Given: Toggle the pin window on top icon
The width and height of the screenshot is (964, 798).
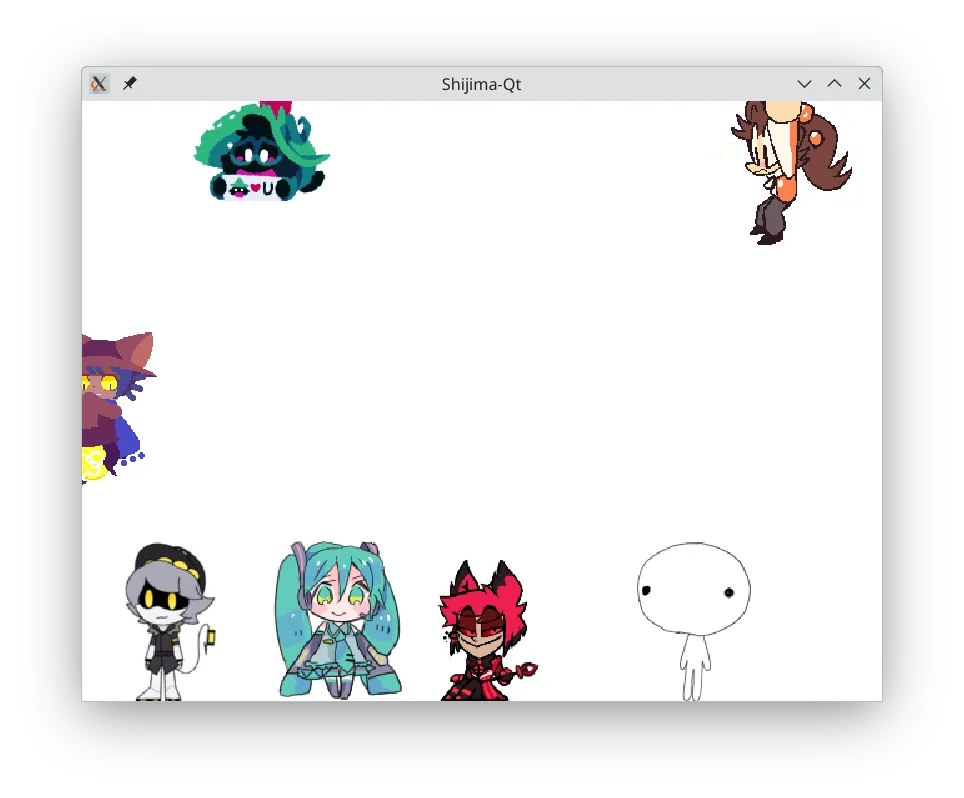Looking at the screenshot, I should [130, 83].
